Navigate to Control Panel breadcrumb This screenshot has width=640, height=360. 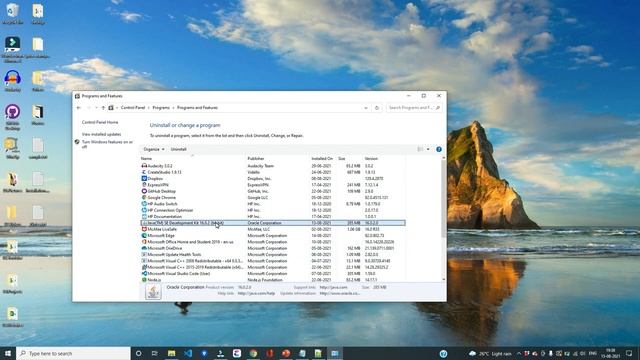(133, 108)
